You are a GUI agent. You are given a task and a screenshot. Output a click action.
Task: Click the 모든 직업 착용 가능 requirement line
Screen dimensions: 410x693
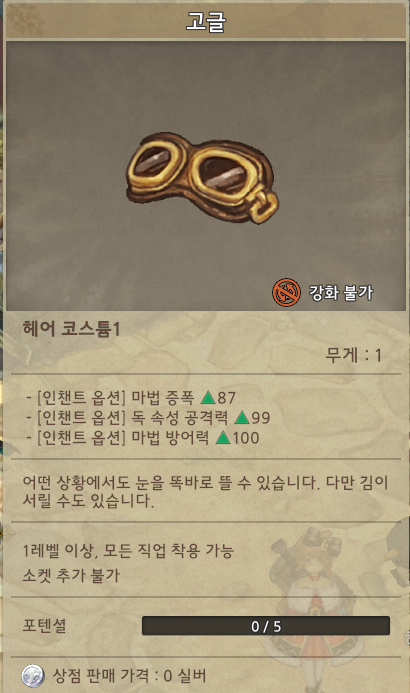128,551
